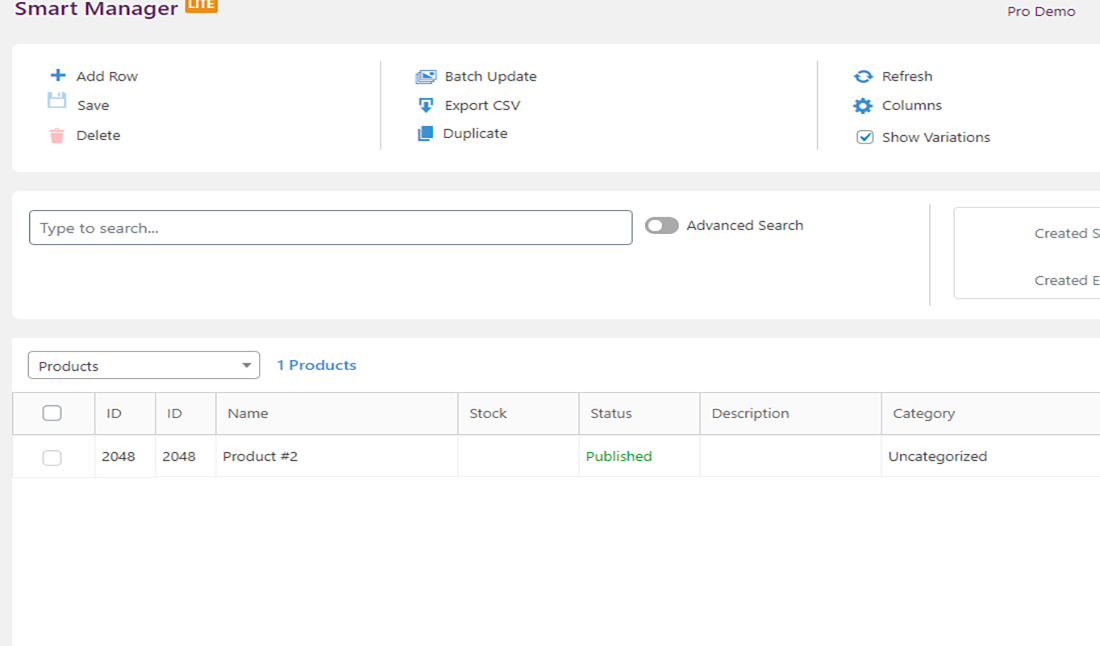Sort by the Name column header
The height and width of the screenshot is (646, 1100).
tap(248, 413)
